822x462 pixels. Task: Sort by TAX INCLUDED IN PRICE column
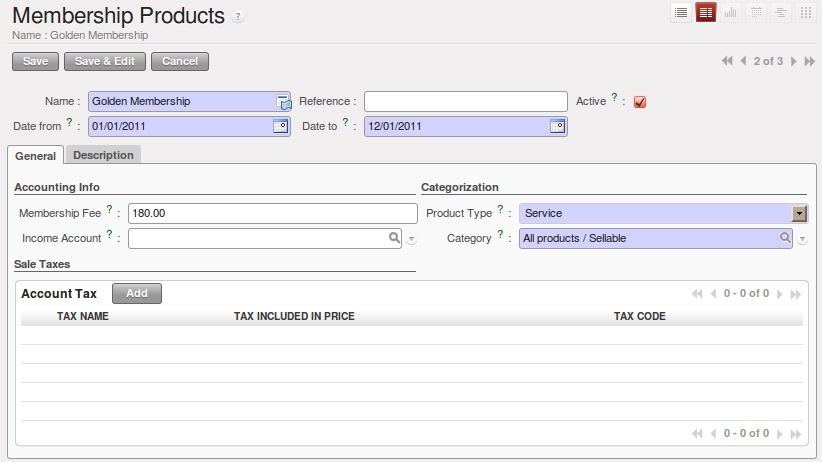(x=294, y=316)
